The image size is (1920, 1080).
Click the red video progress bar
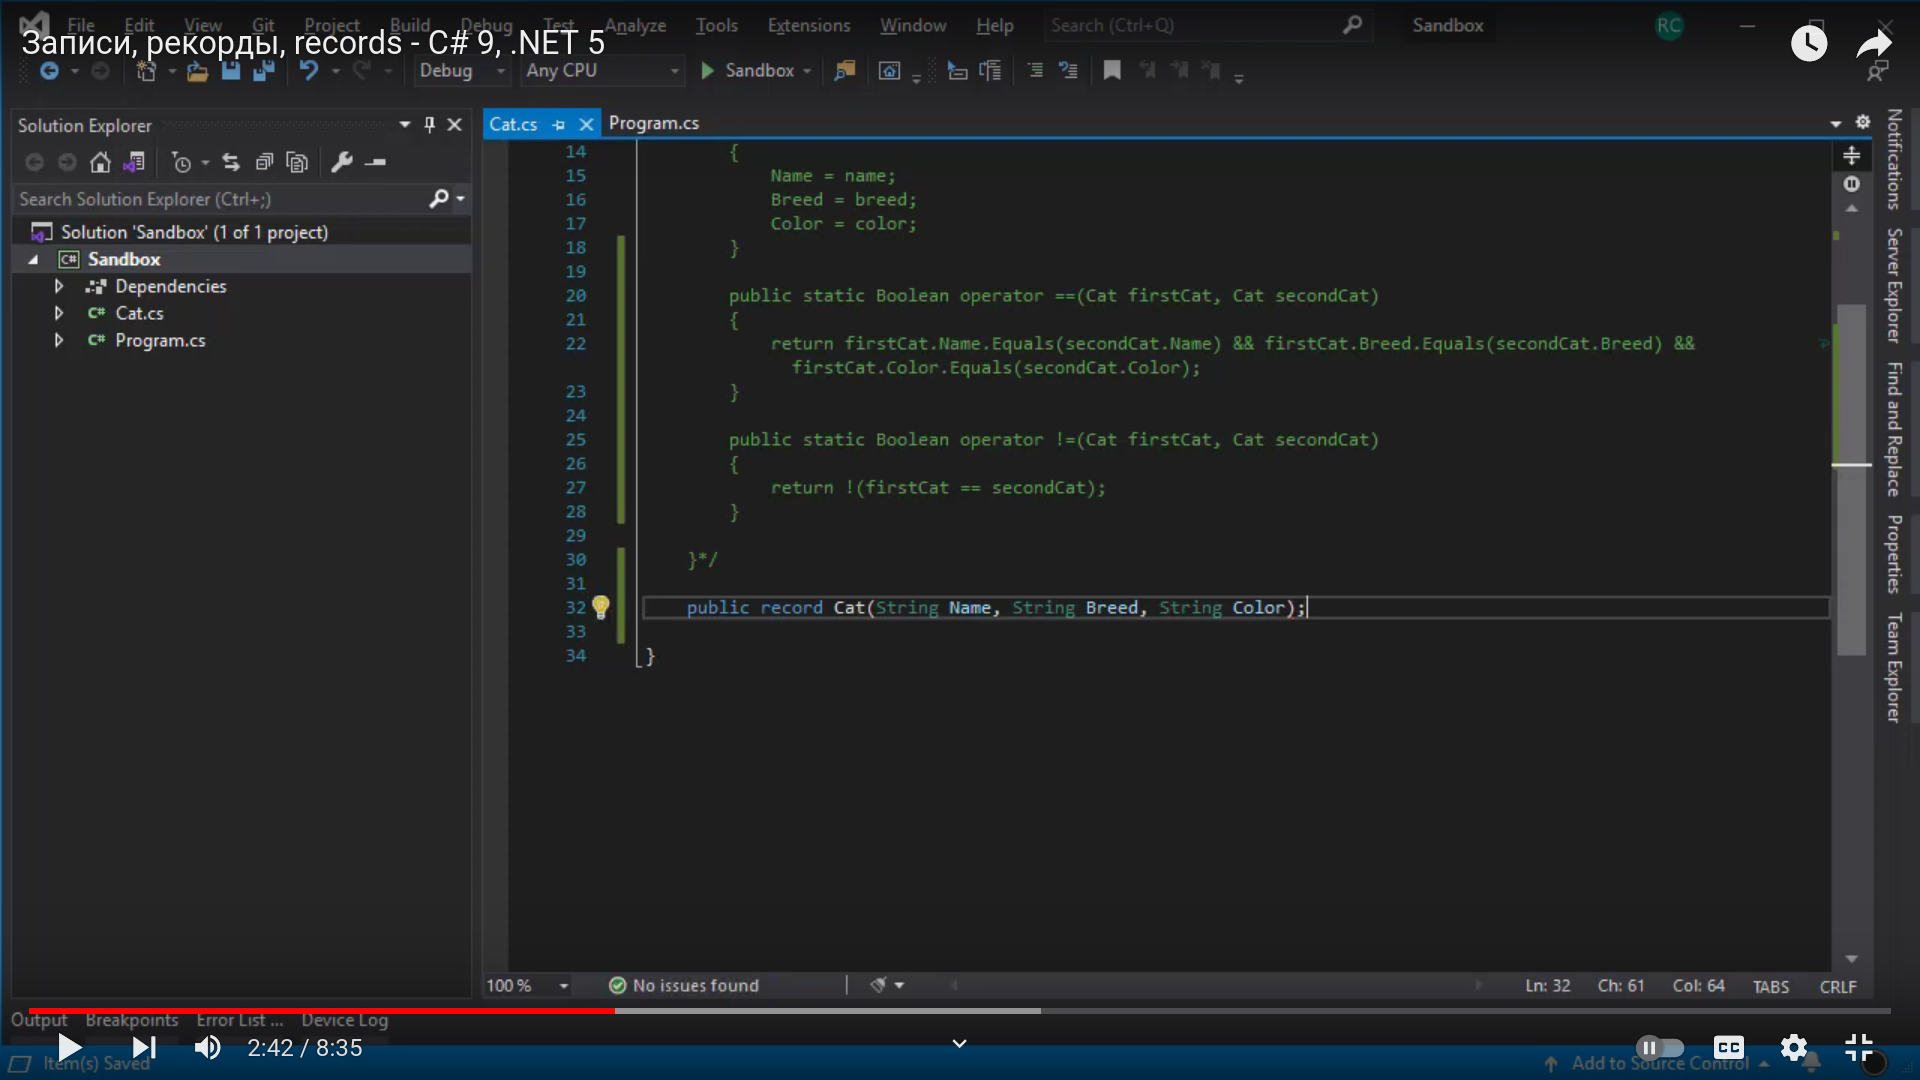[x=320, y=1010]
